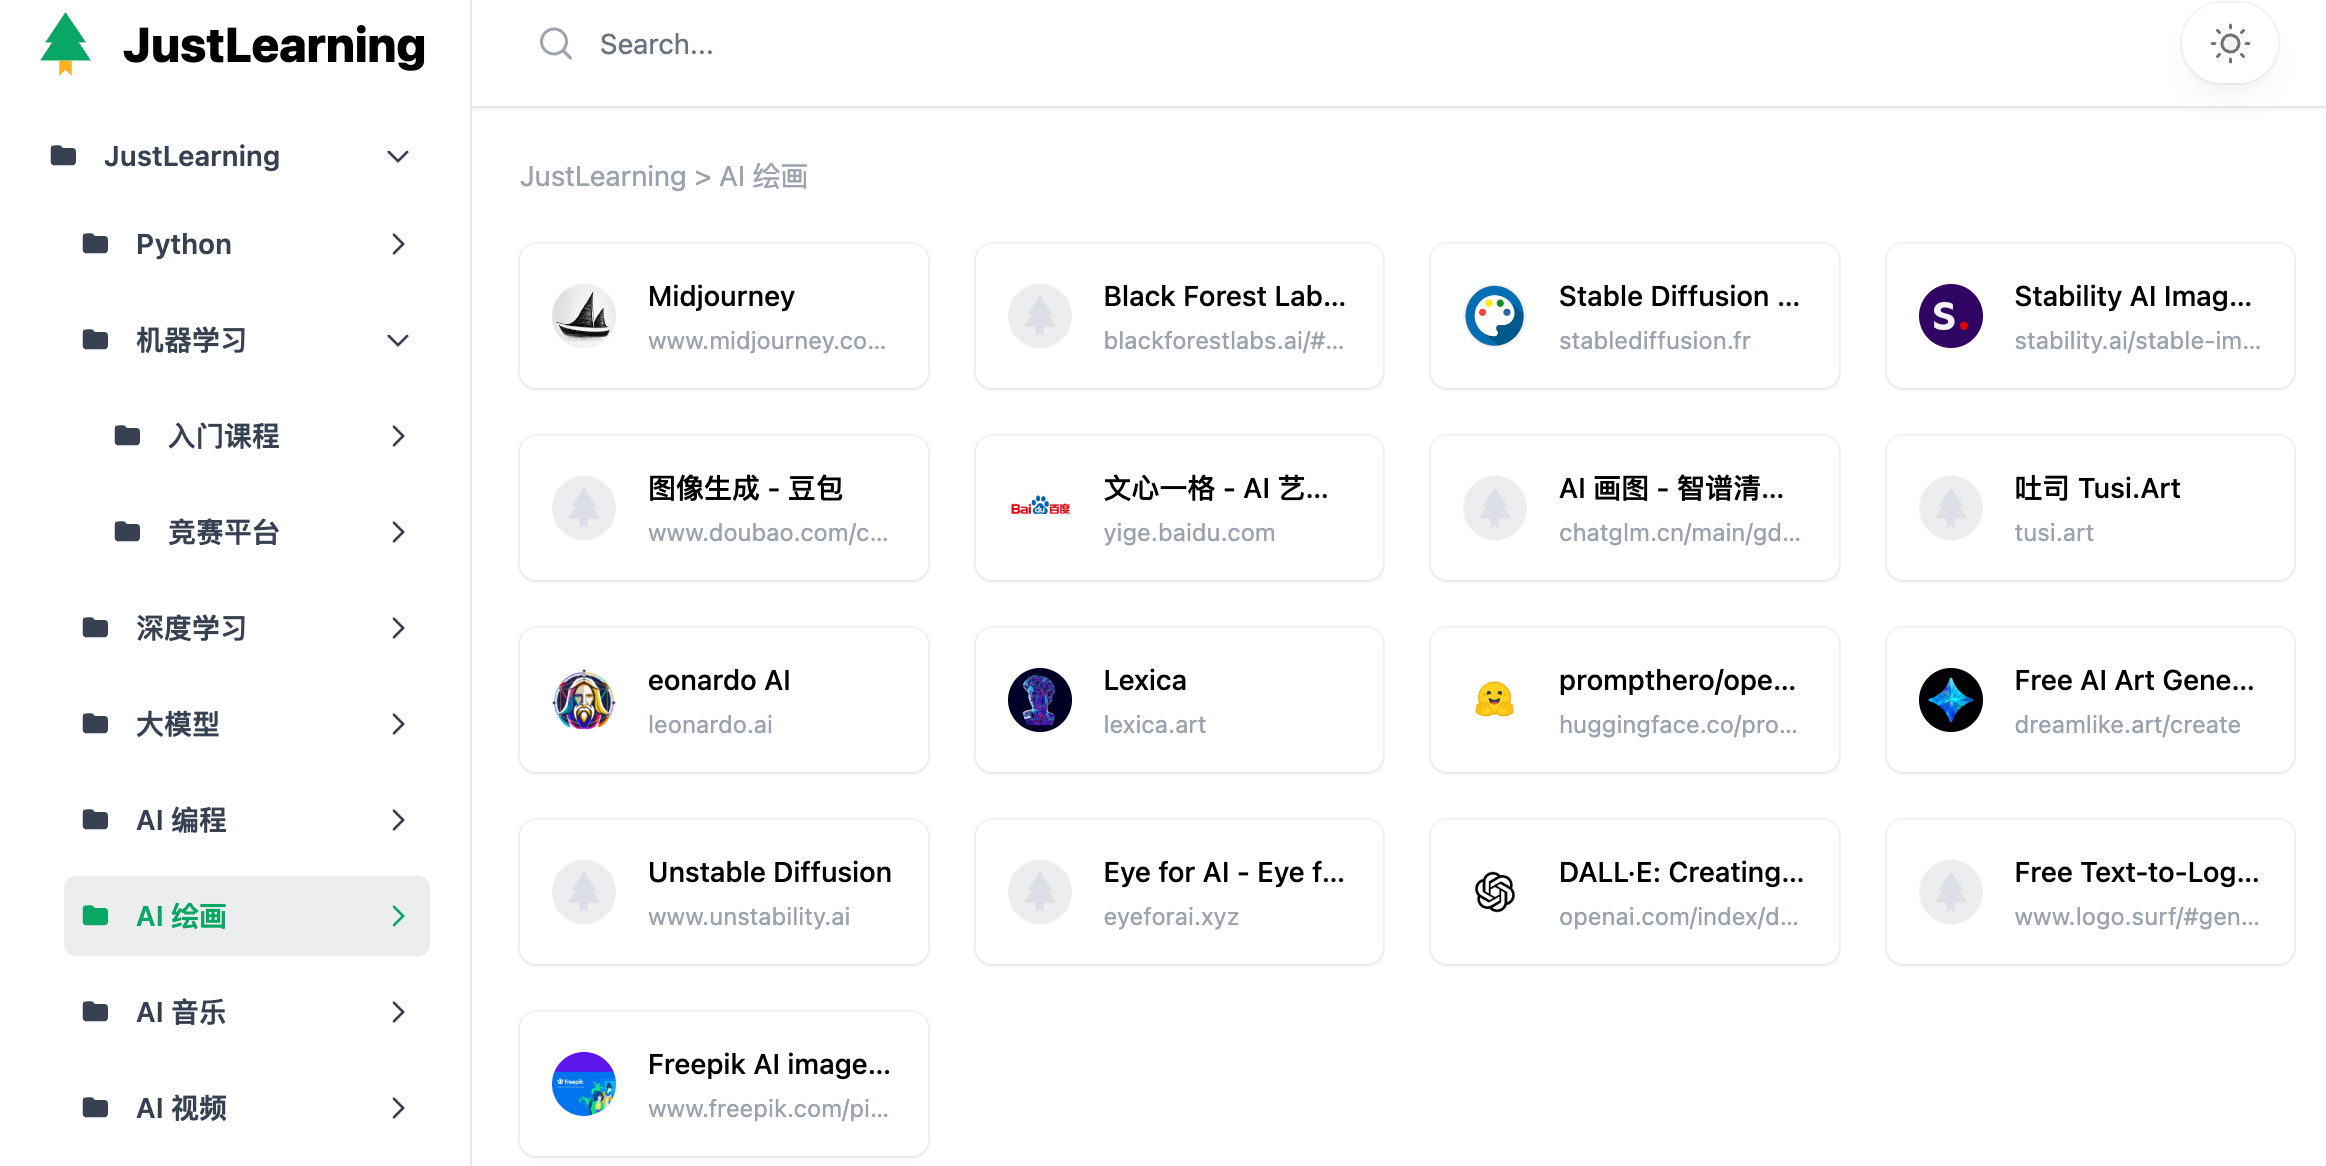Image resolution: width=2326 pixels, height=1166 pixels.
Task: Click the Midjourney sailboat icon
Action: 584,316
